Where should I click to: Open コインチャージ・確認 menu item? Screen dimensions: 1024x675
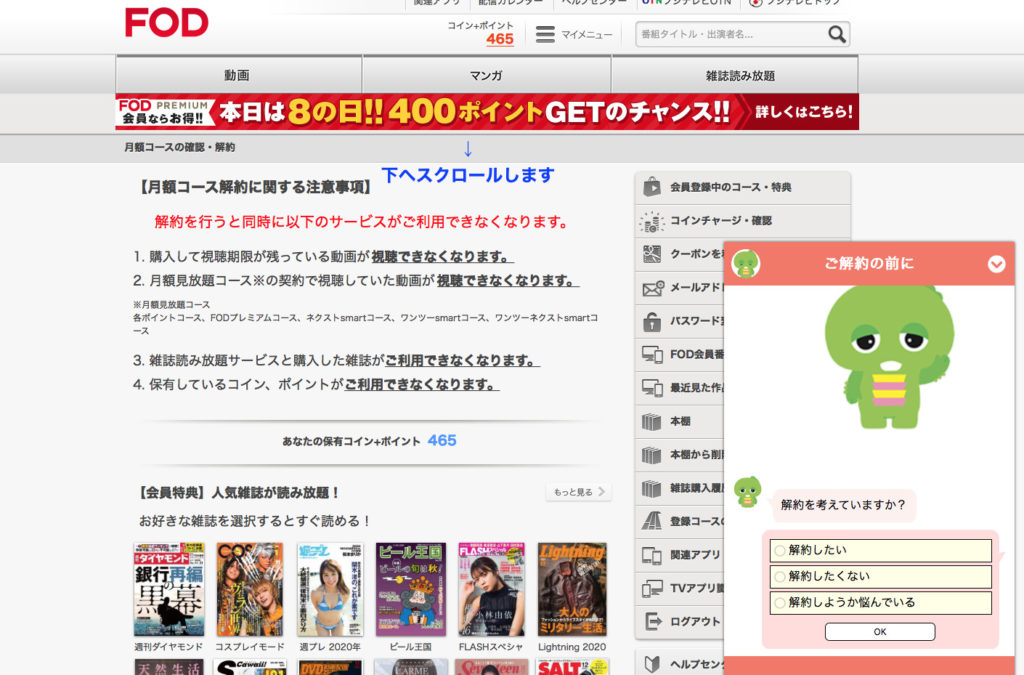click(x=743, y=221)
